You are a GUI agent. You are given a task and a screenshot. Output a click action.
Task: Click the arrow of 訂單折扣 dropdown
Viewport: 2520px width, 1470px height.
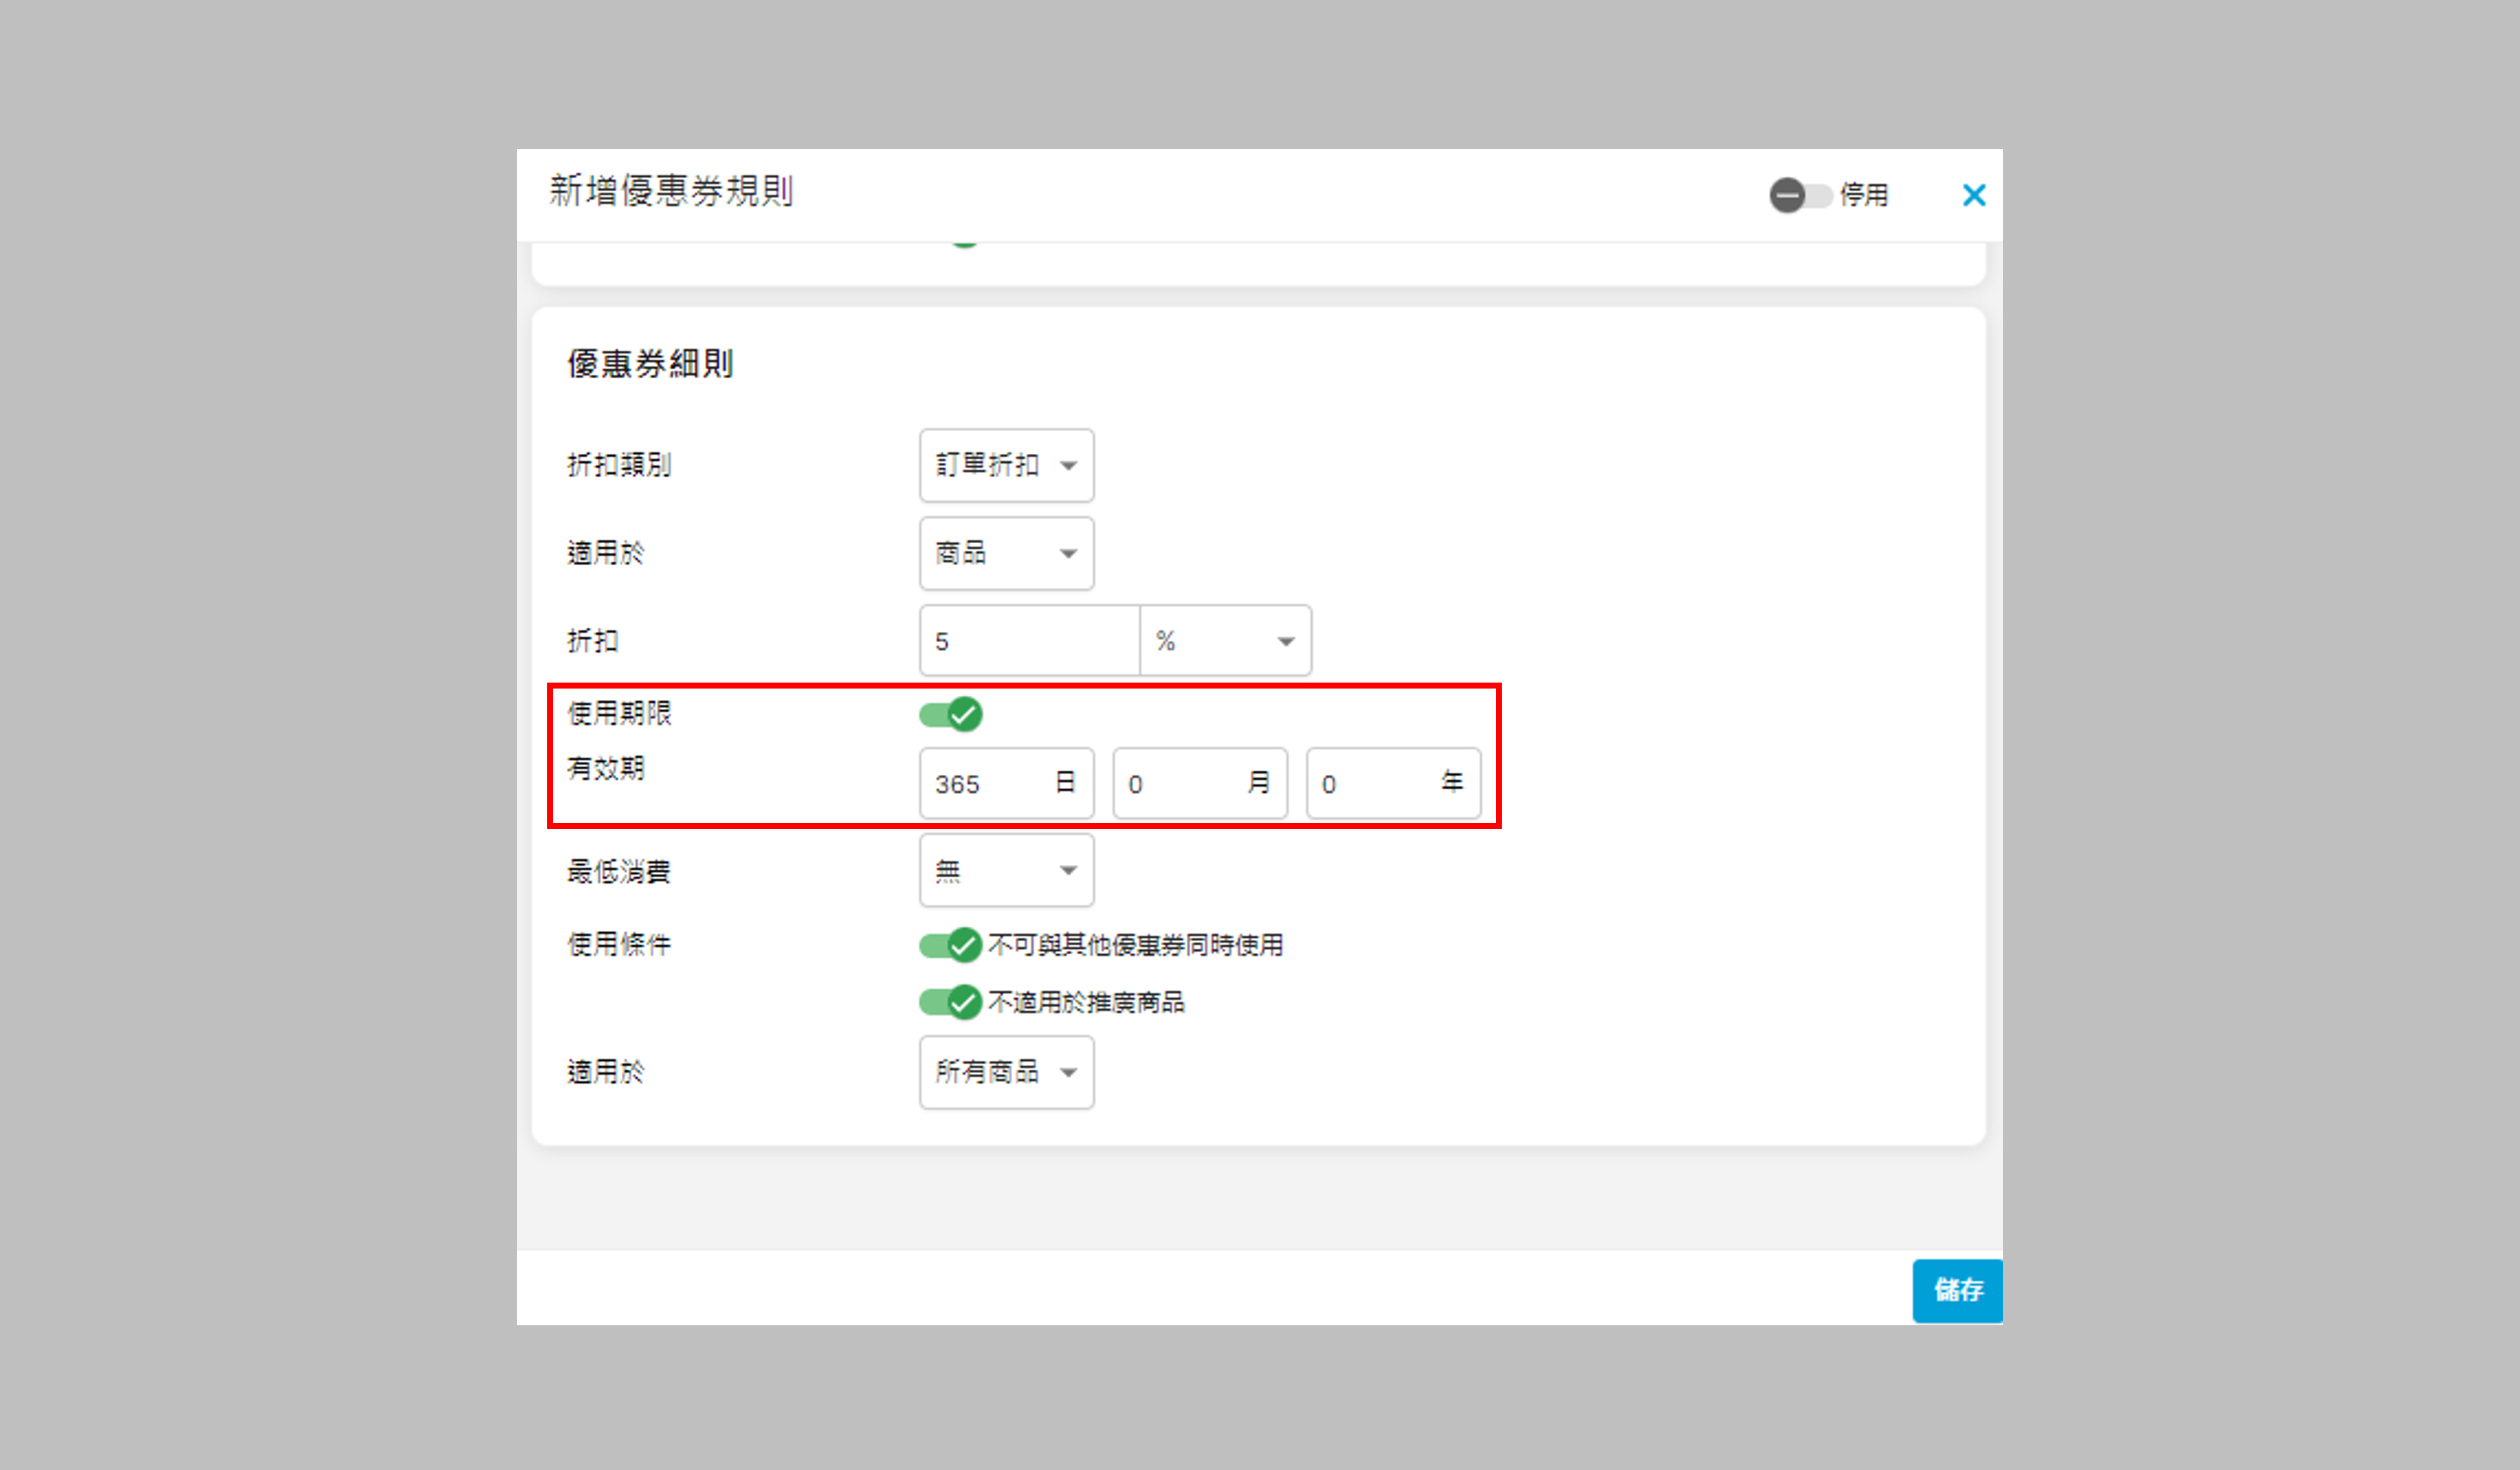[1068, 466]
